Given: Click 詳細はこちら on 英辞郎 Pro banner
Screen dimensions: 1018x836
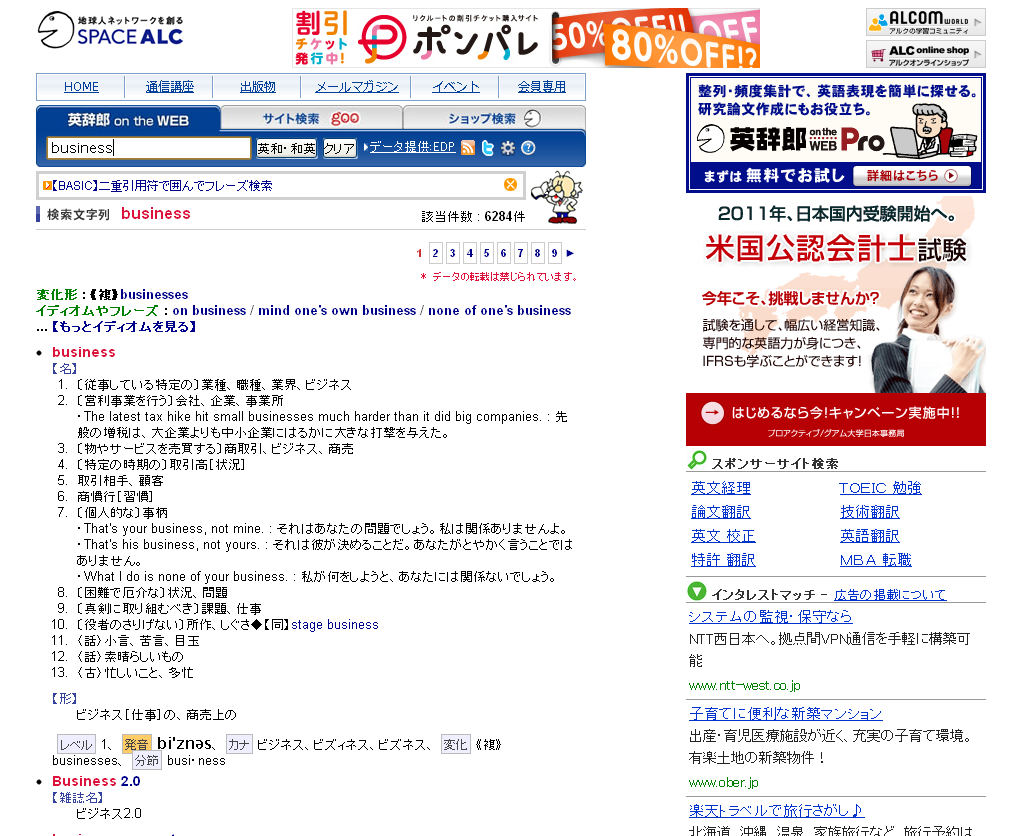Looking at the screenshot, I should click(x=911, y=176).
